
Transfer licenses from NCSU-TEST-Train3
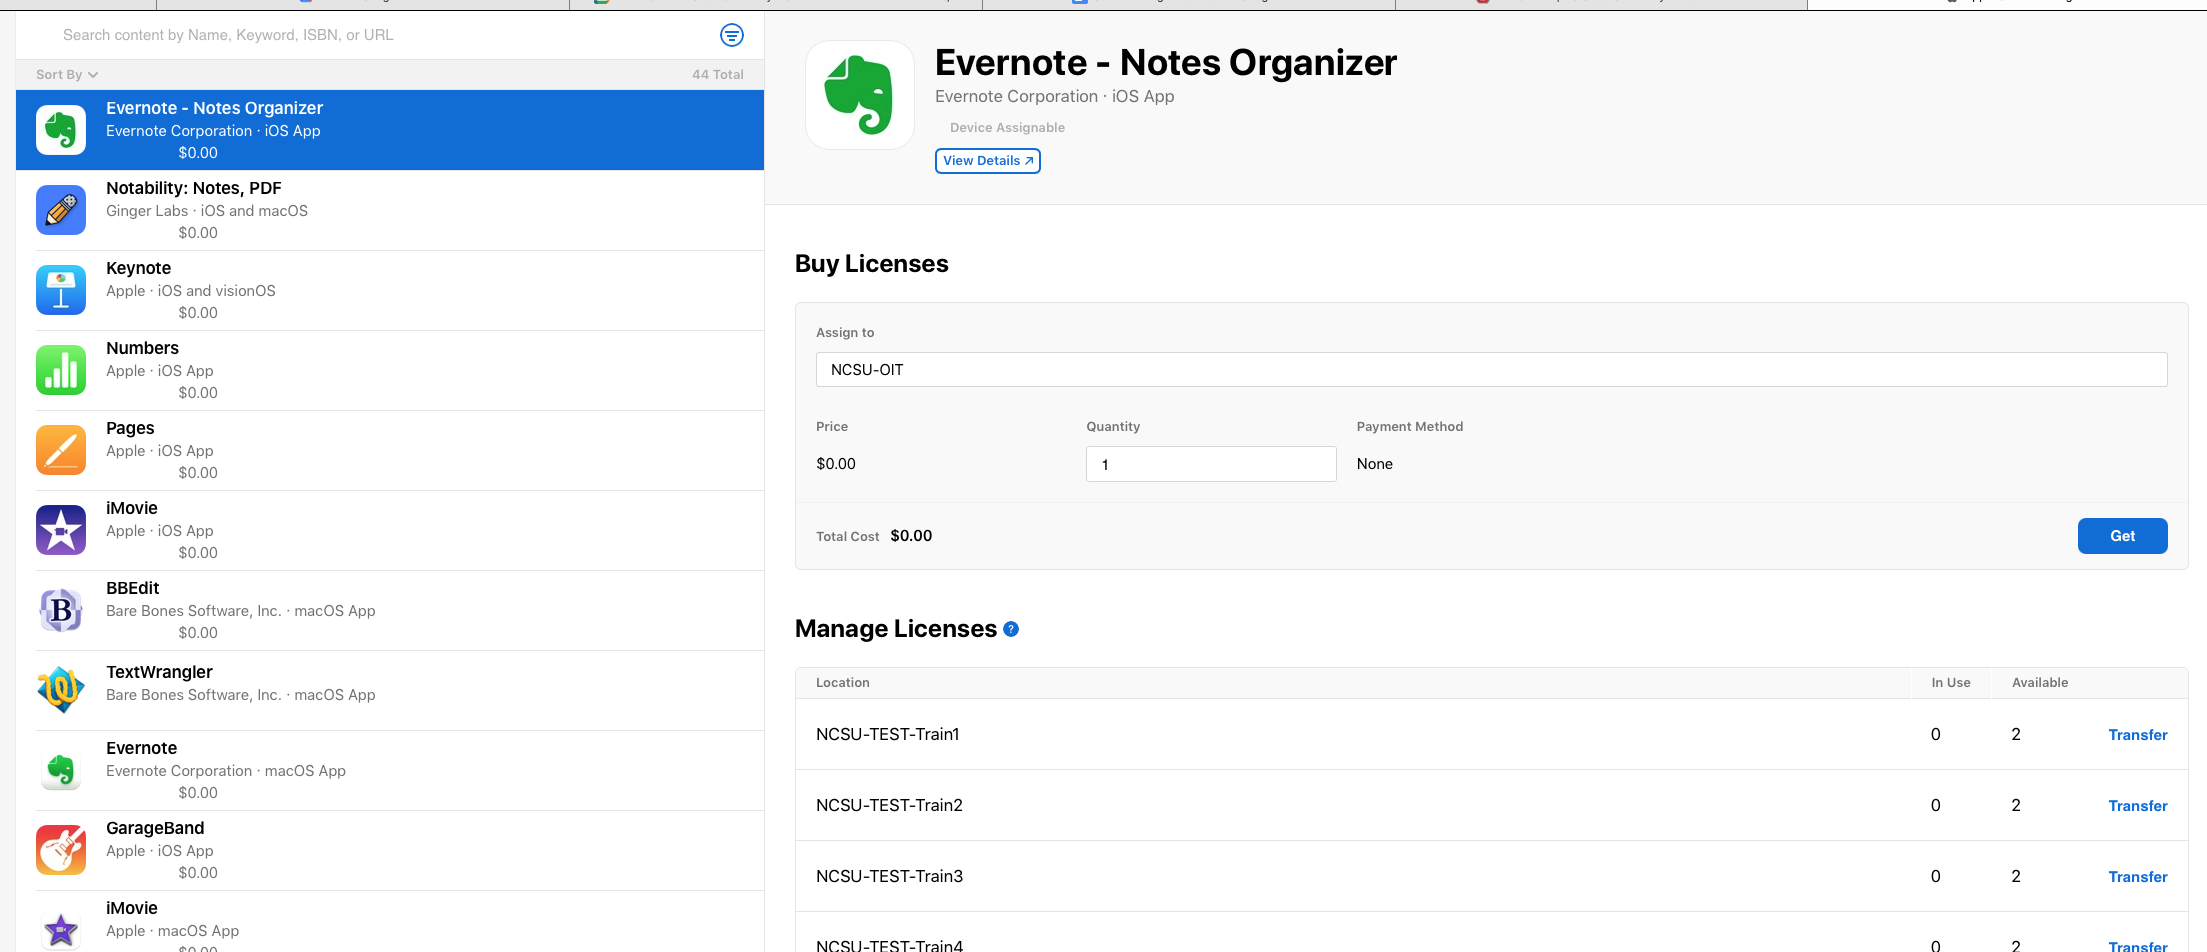pyautogui.click(x=2138, y=876)
